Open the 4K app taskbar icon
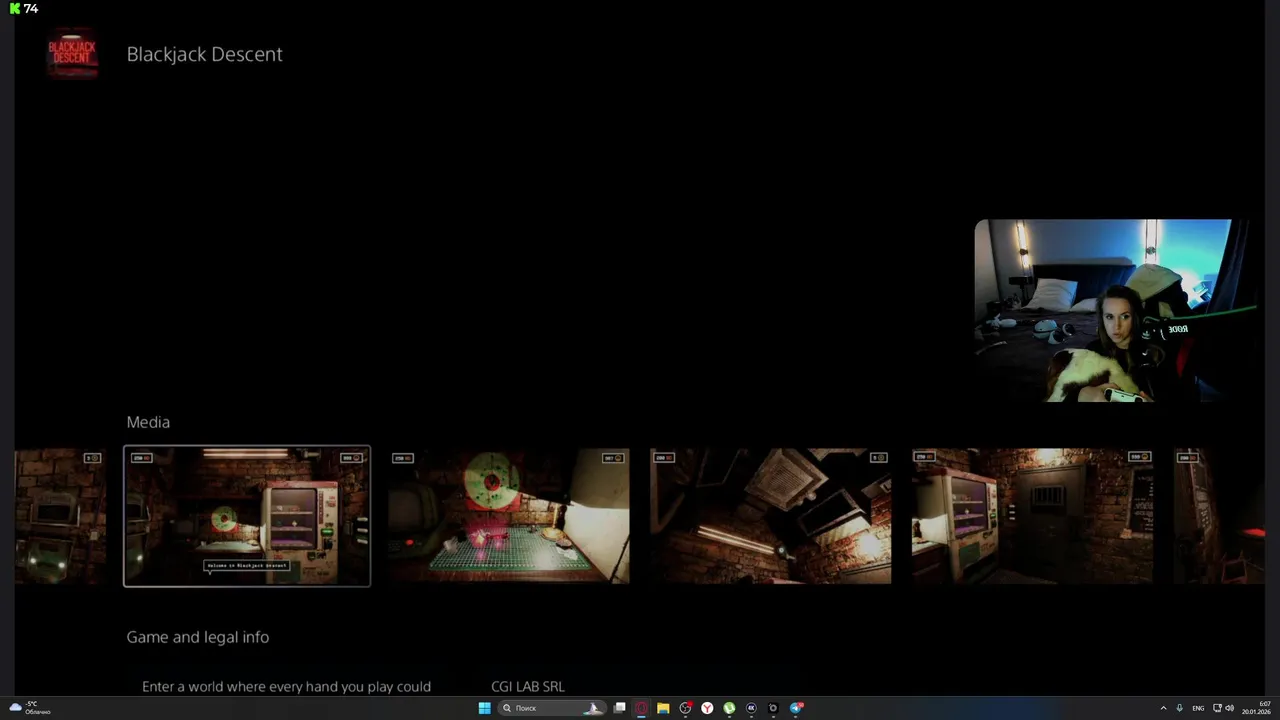1280x720 pixels. [751, 708]
